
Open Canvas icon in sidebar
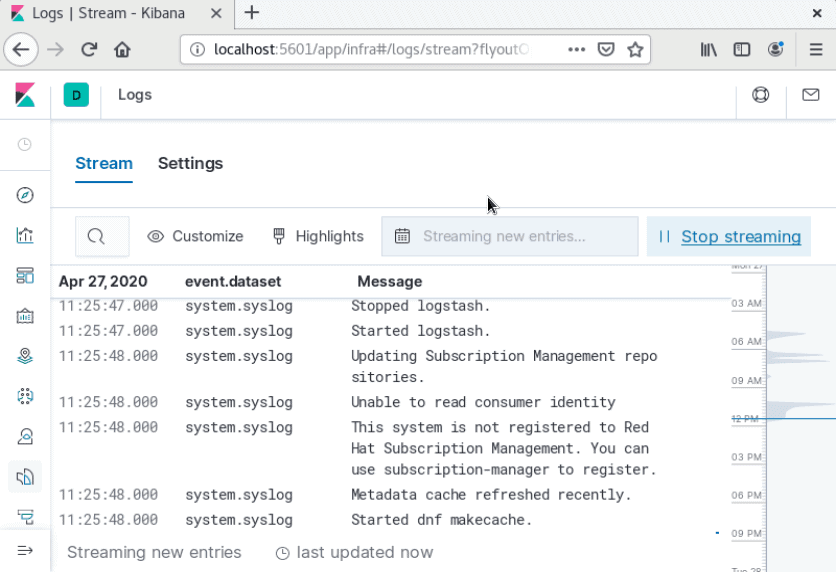25,316
